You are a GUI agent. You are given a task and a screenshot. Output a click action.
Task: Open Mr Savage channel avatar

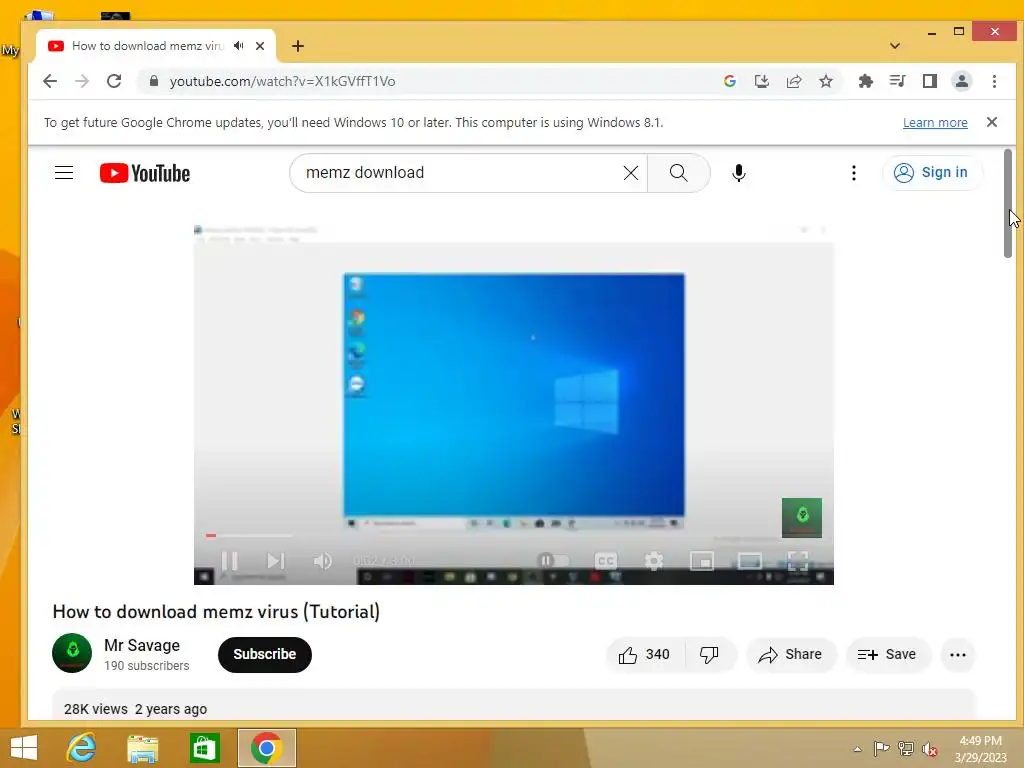point(72,653)
